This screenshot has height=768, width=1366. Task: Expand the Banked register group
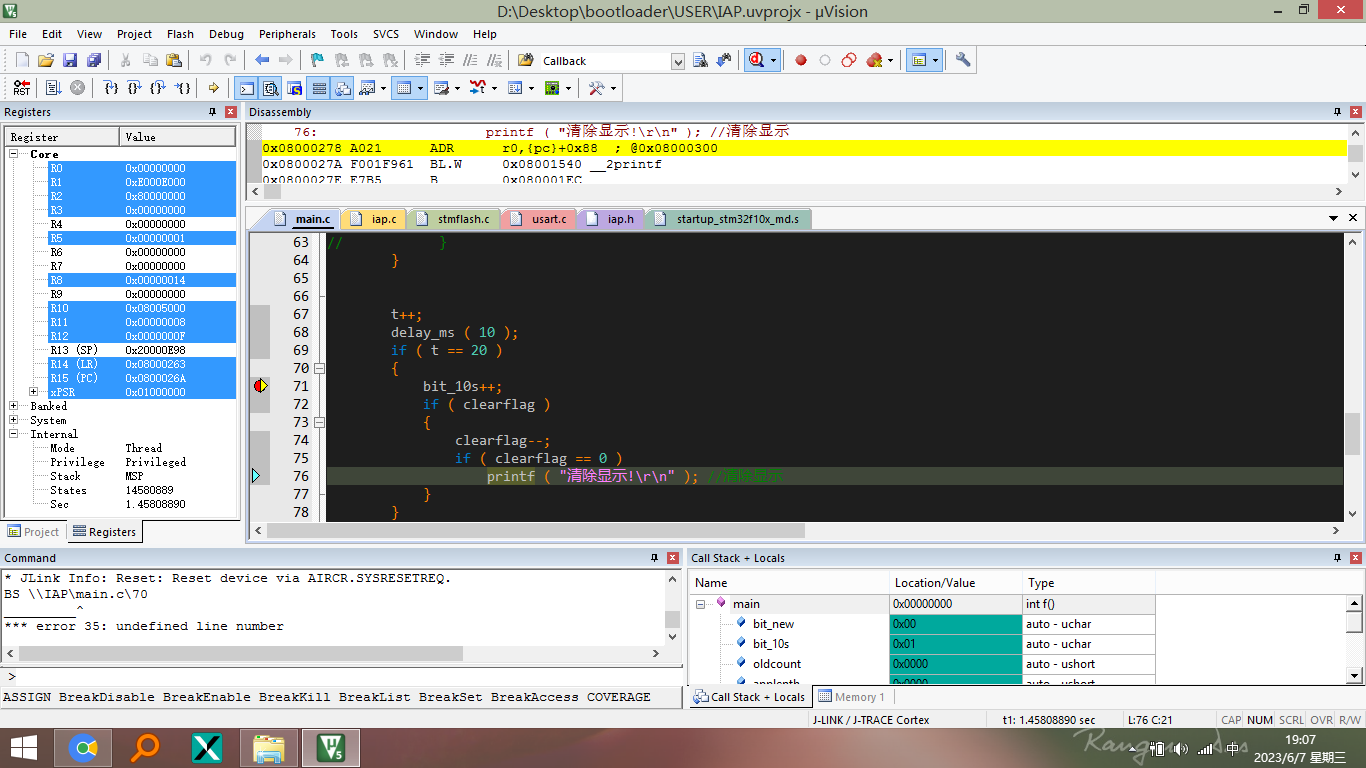point(14,406)
